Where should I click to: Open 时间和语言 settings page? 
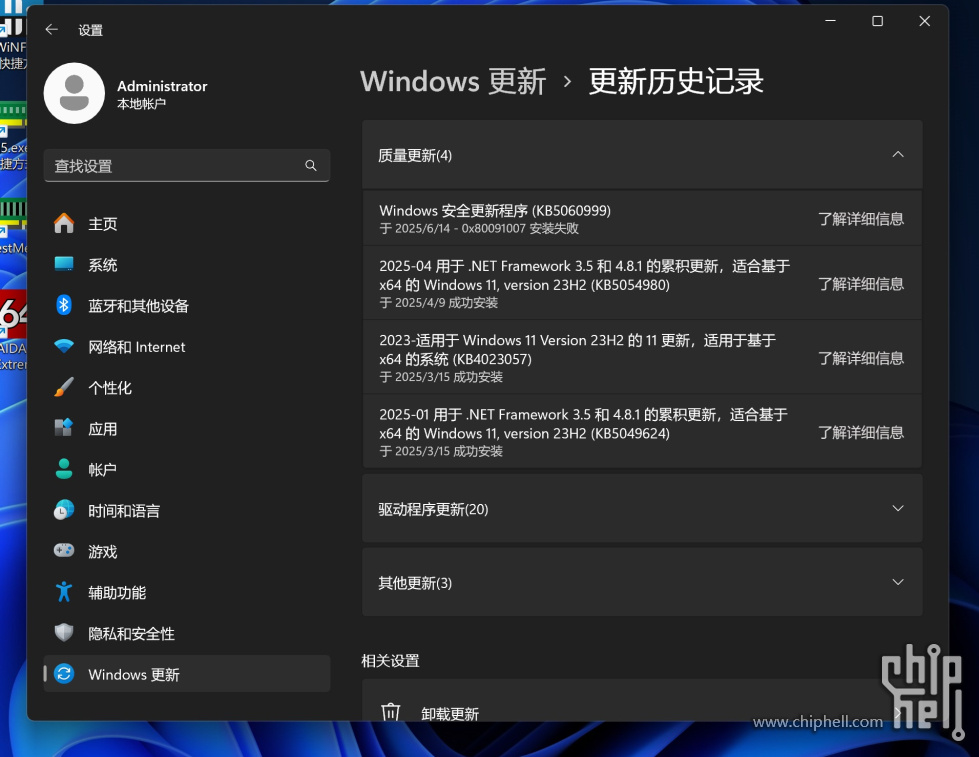click(187, 511)
